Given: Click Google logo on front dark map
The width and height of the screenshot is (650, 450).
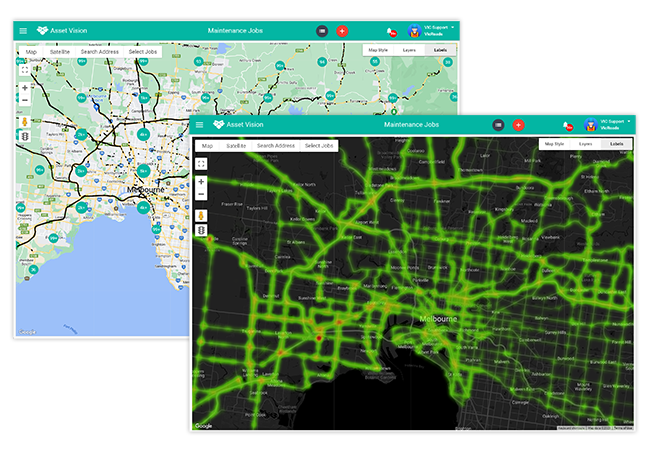Looking at the screenshot, I should pyautogui.click(x=204, y=426).
